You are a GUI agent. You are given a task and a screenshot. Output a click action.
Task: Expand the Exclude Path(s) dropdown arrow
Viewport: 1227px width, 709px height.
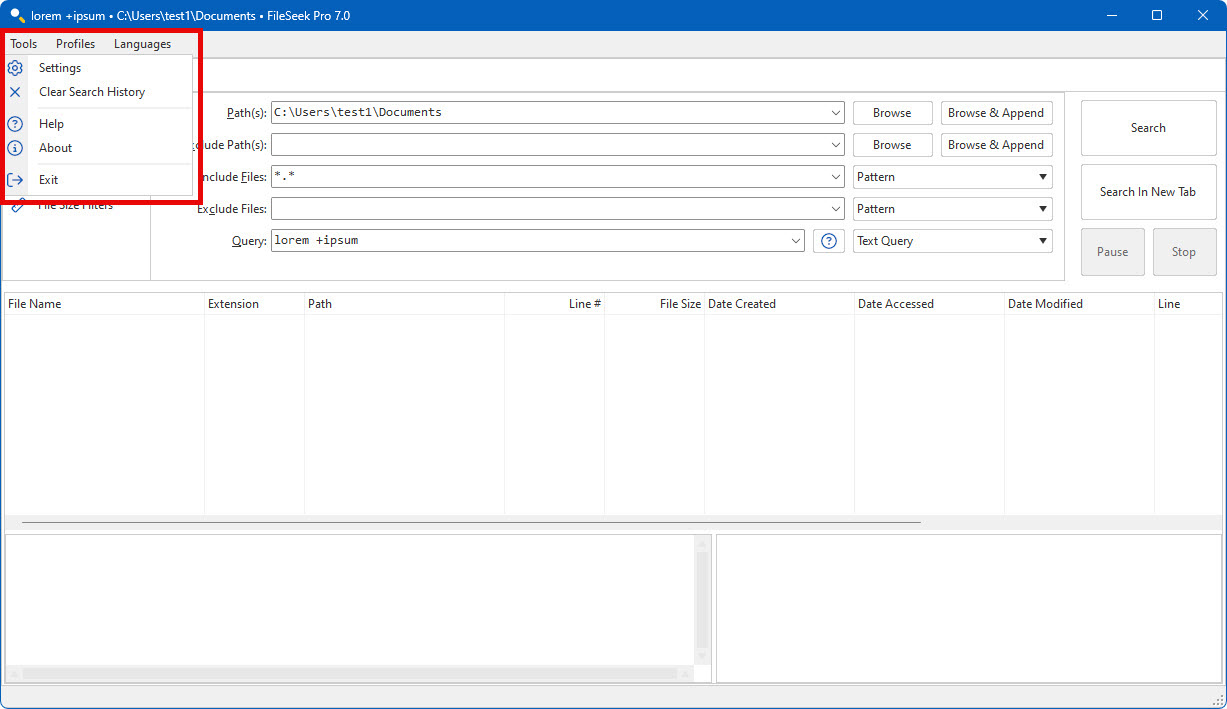tap(836, 145)
